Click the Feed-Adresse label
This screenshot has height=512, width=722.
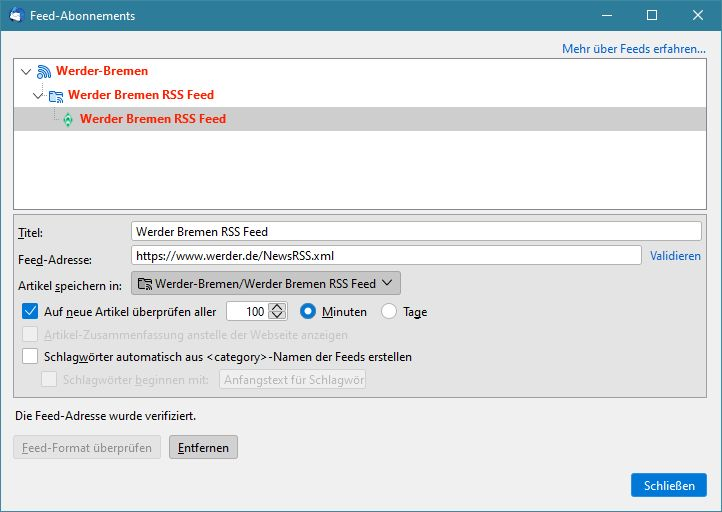point(55,260)
